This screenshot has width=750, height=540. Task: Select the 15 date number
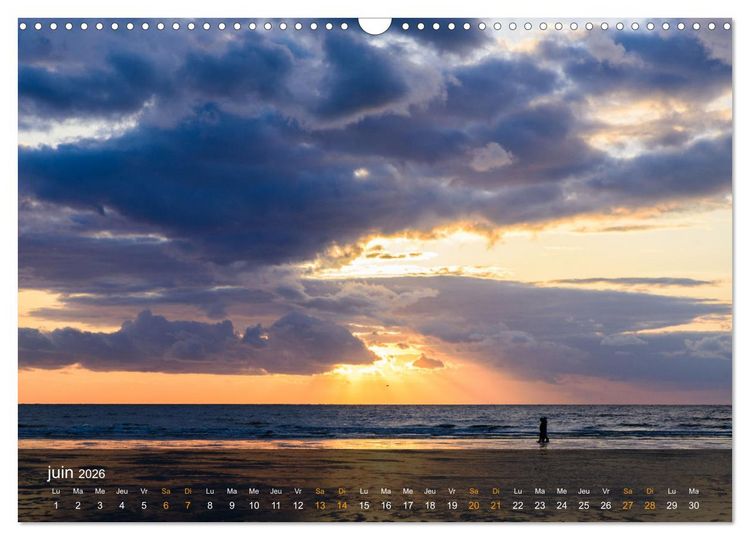pos(364,506)
